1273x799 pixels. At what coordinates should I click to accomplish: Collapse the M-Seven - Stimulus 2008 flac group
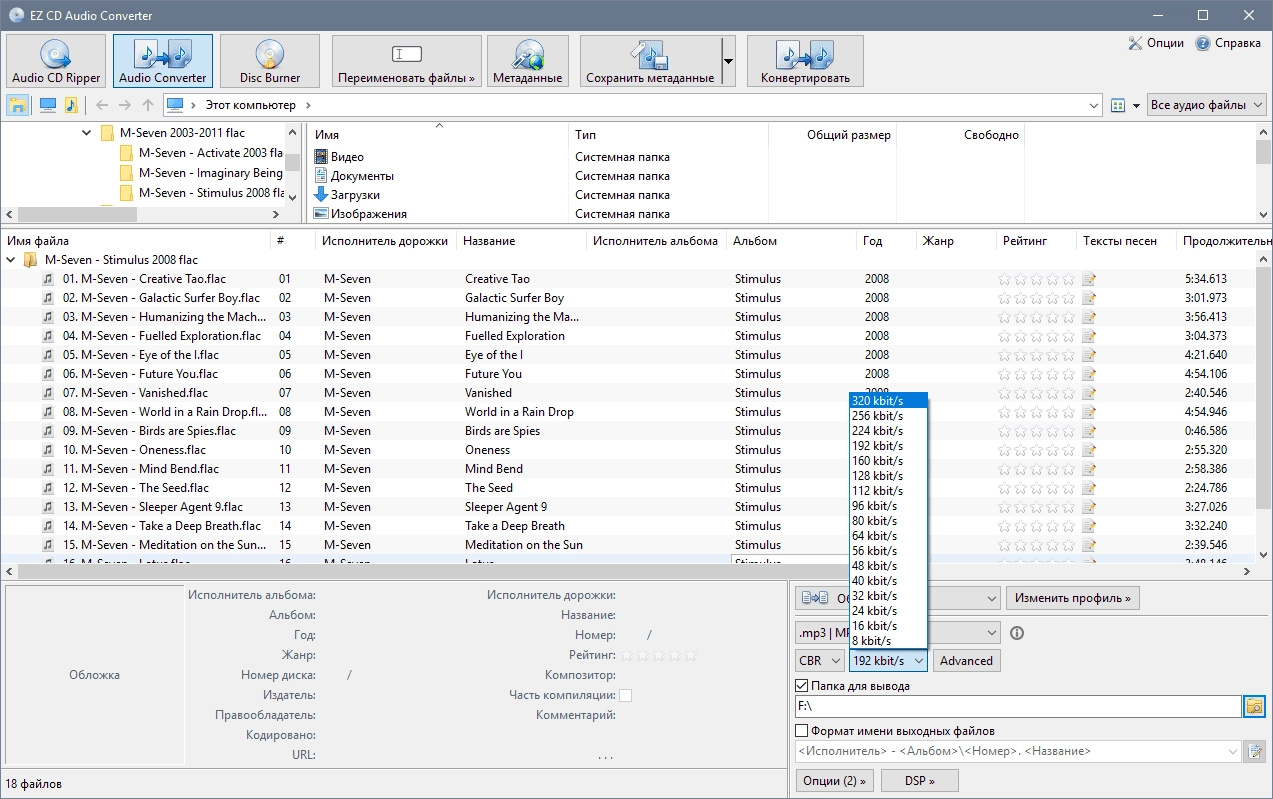click(x=11, y=260)
